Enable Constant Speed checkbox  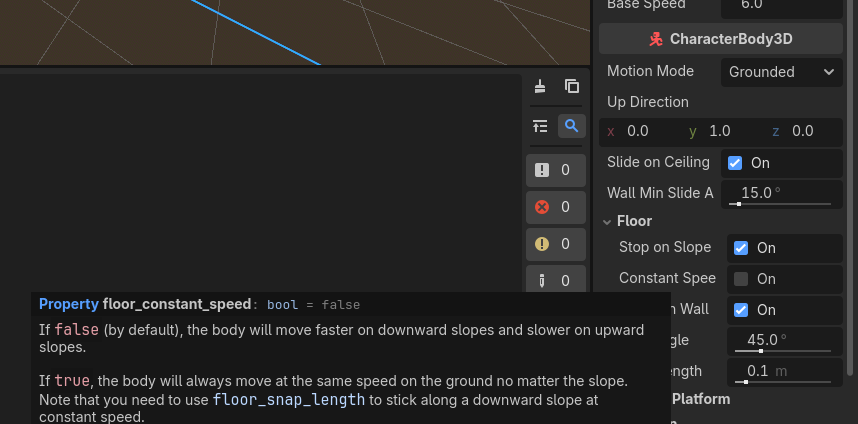[741, 279]
